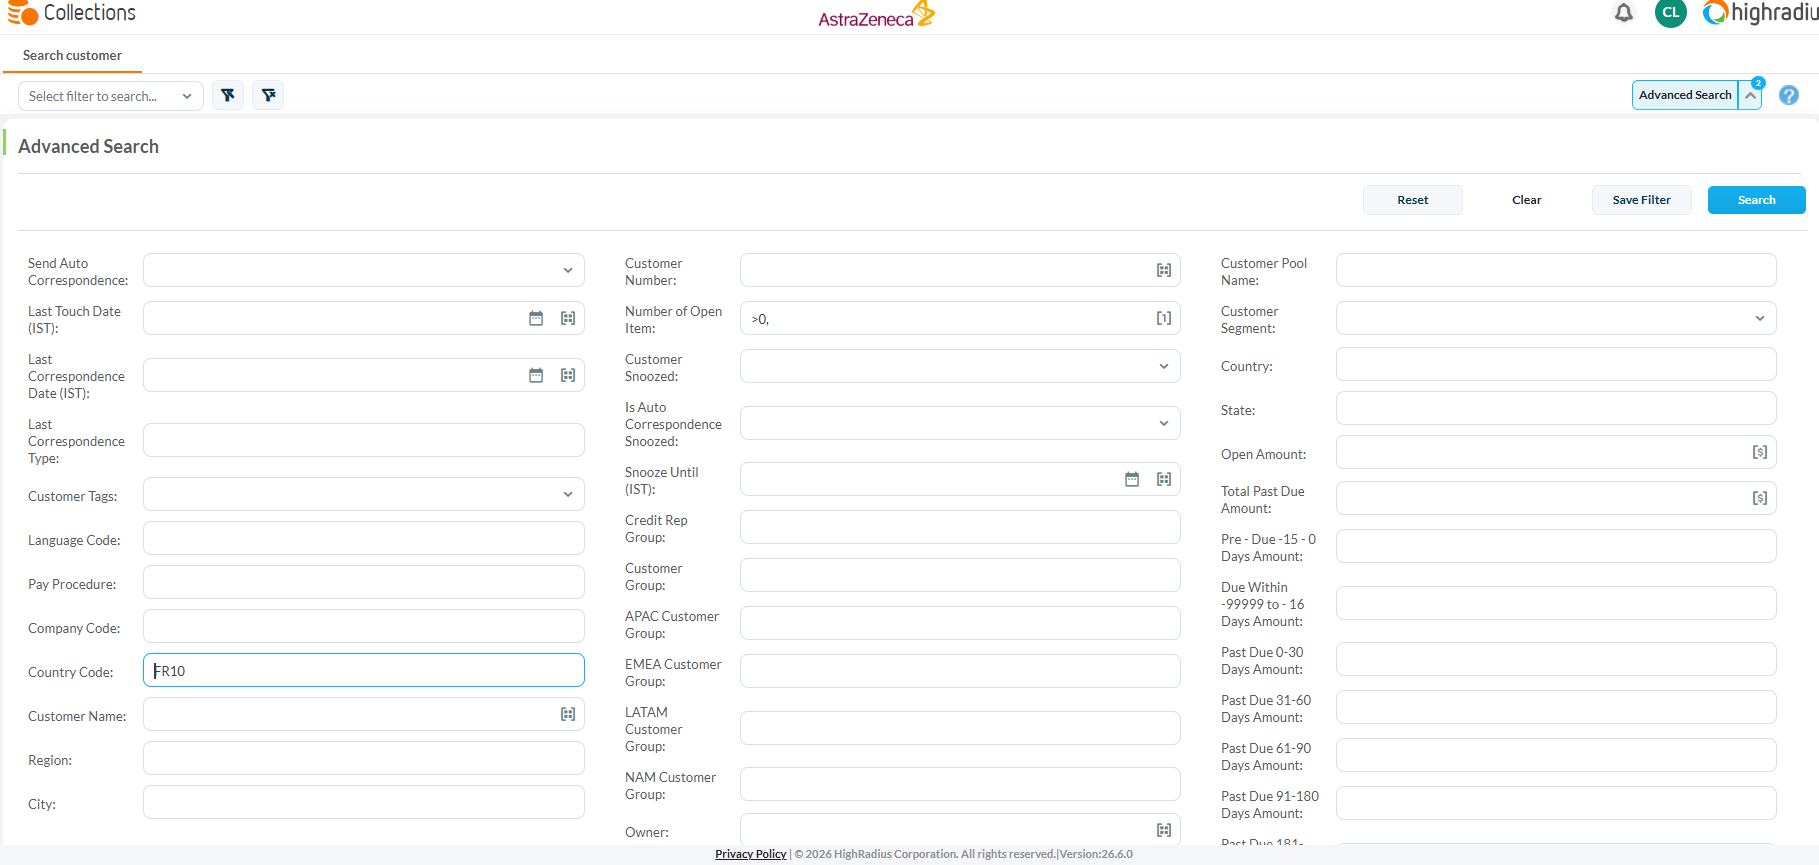
Task: Click into LATAM Customer Group field
Action: (960, 728)
